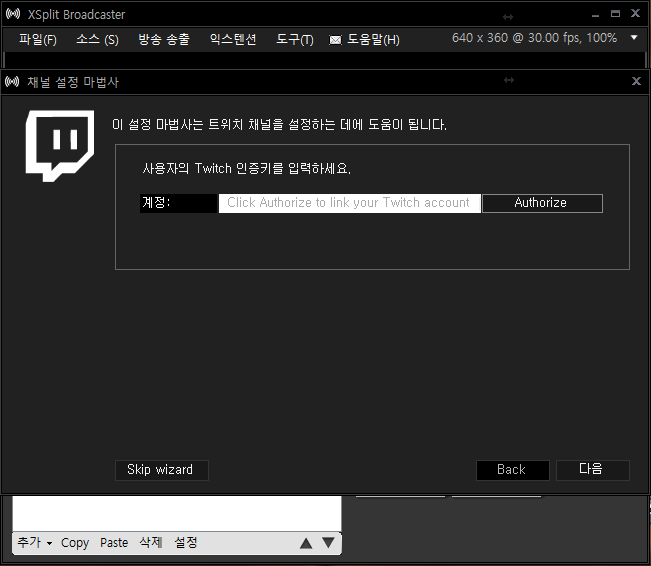The image size is (651, 566).
Task: Click the sources list area
Action: 177,513
